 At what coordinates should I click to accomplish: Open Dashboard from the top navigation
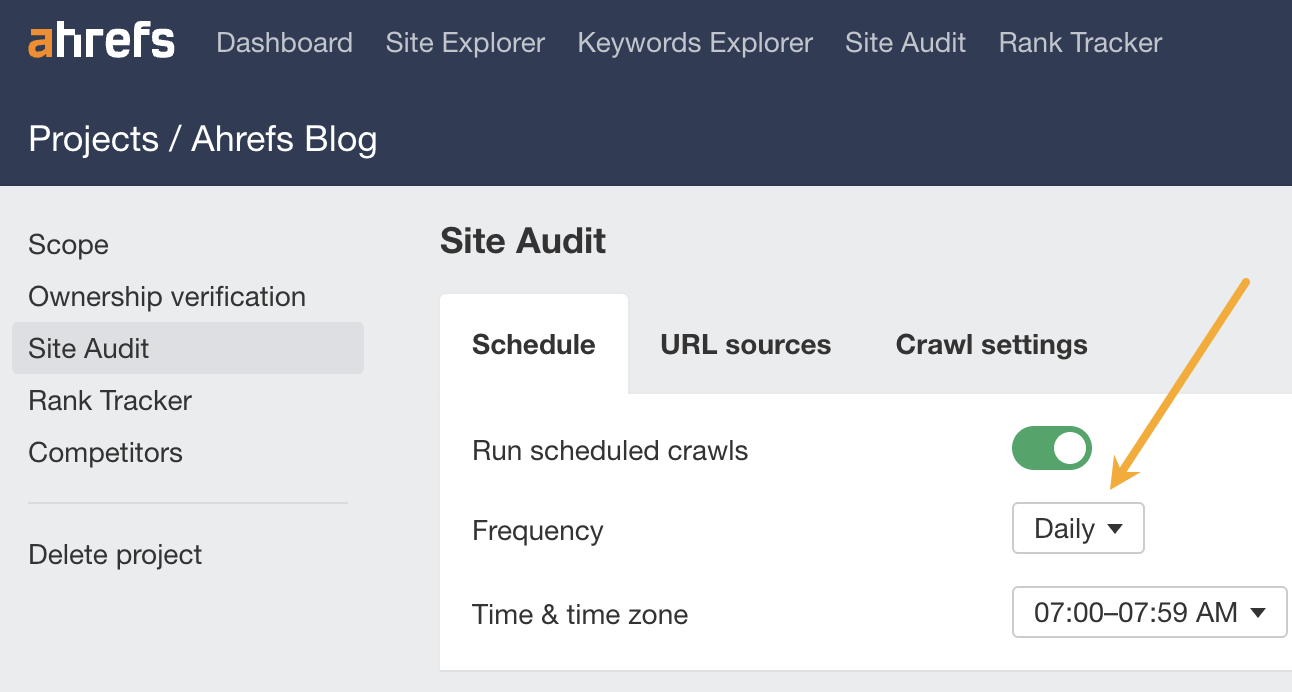(284, 42)
